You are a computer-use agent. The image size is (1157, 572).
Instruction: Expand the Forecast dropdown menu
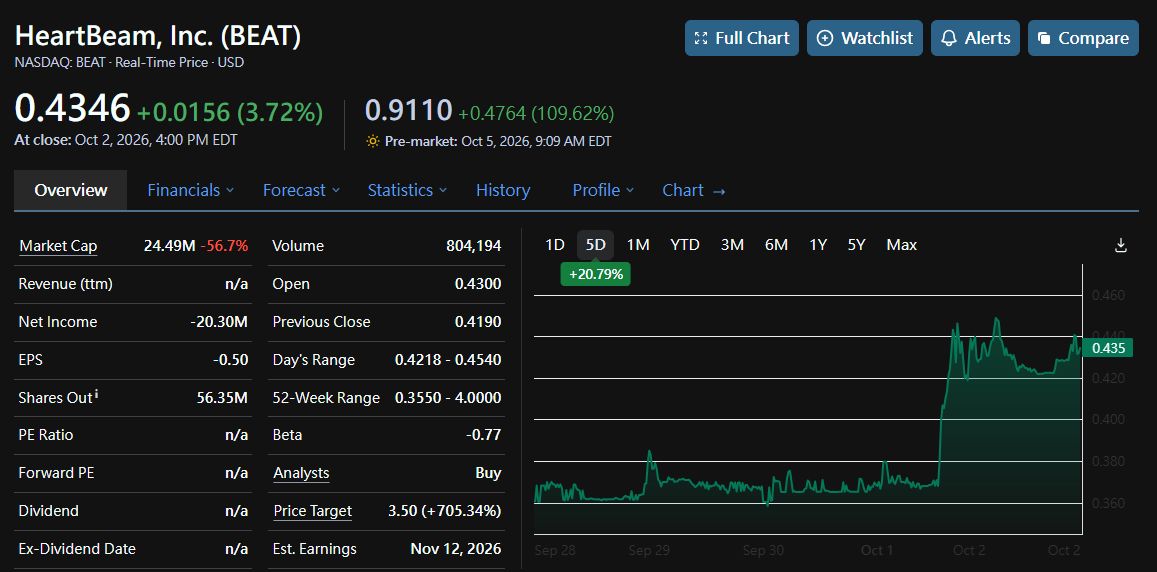pos(301,190)
